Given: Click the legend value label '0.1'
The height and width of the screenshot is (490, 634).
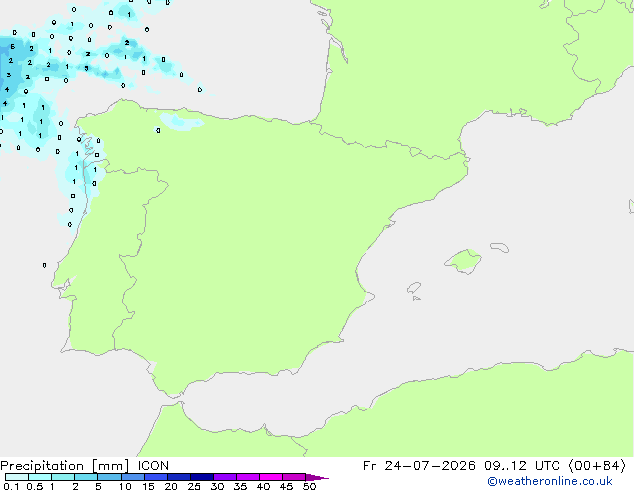Looking at the screenshot, I should [11, 486].
